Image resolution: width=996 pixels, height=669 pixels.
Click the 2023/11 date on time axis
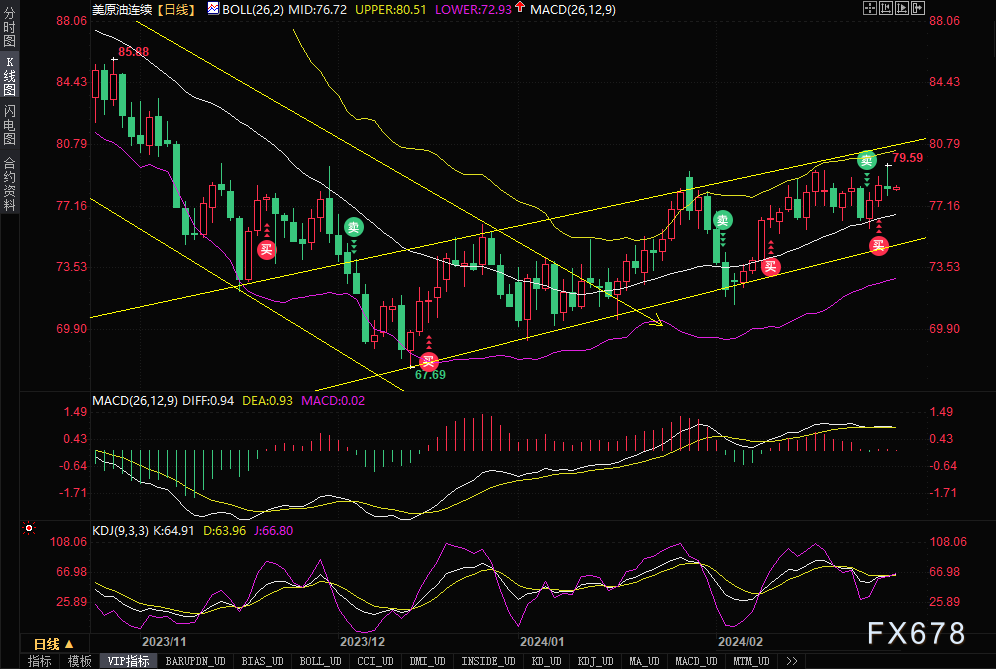(x=165, y=642)
